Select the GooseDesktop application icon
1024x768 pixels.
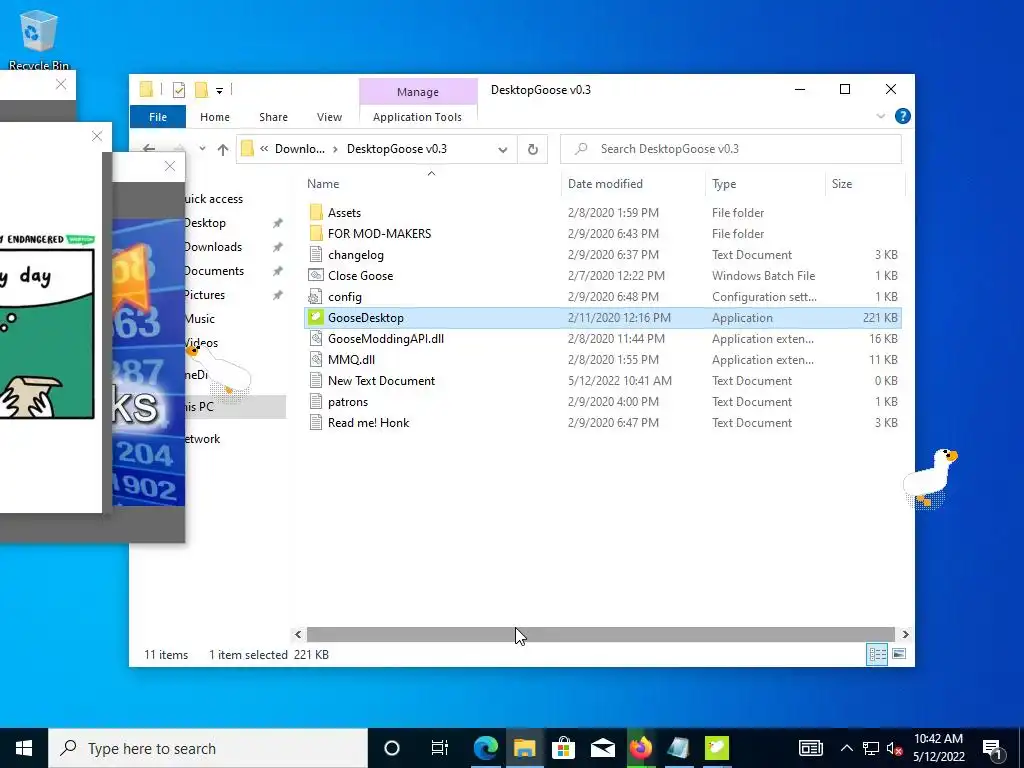click(x=316, y=317)
